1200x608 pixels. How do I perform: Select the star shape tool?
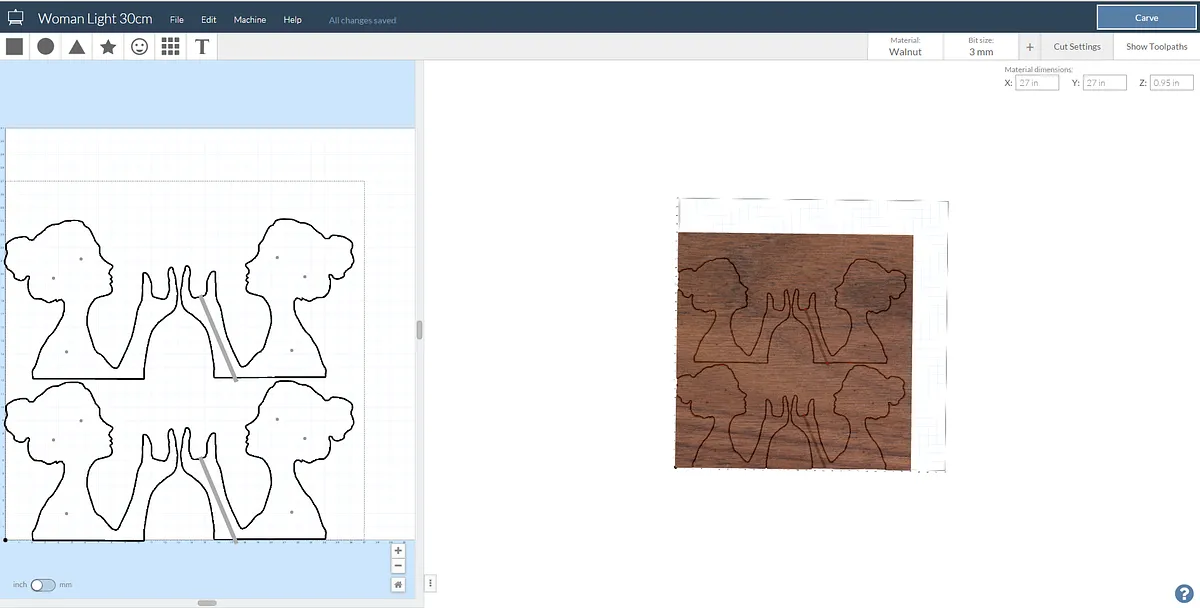click(x=108, y=46)
